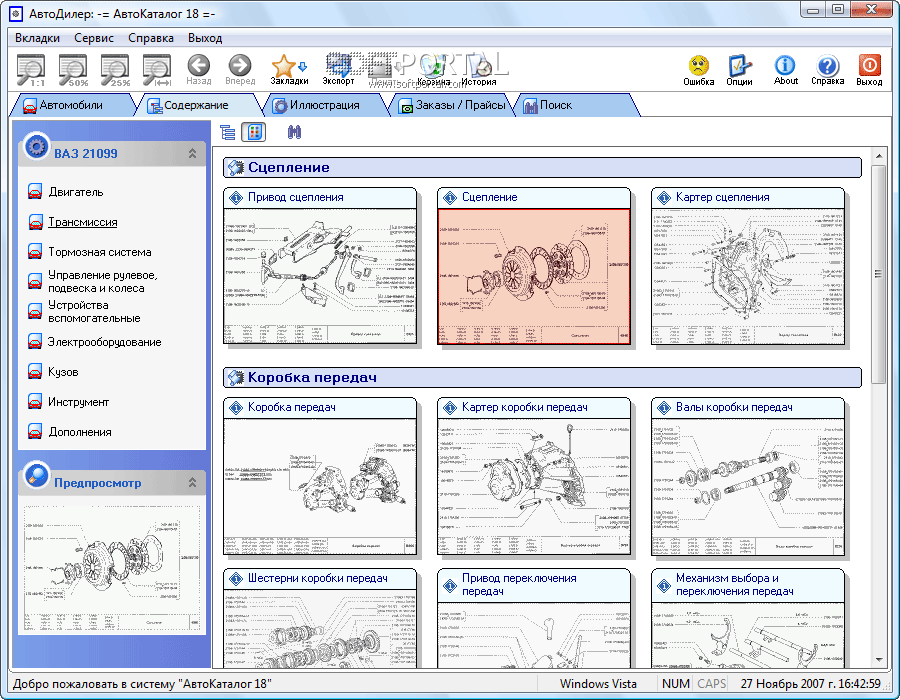This screenshot has height=700, width=900.
Task: Switch to the Заказы / Прайсы tab
Action: (453, 105)
